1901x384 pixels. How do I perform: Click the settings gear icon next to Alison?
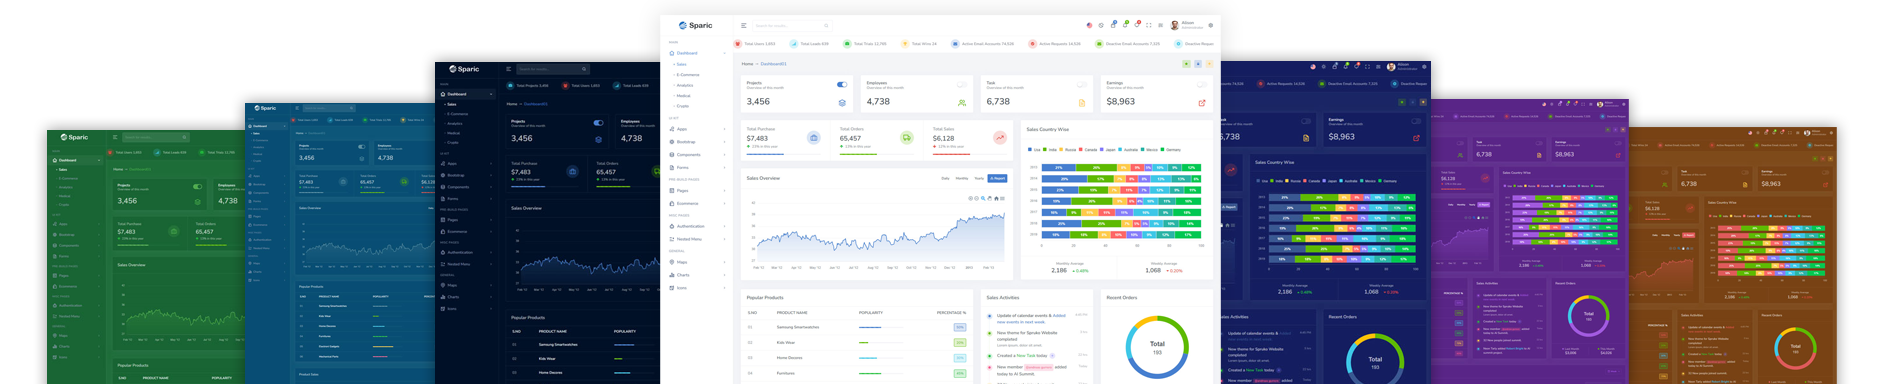tap(1210, 25)
